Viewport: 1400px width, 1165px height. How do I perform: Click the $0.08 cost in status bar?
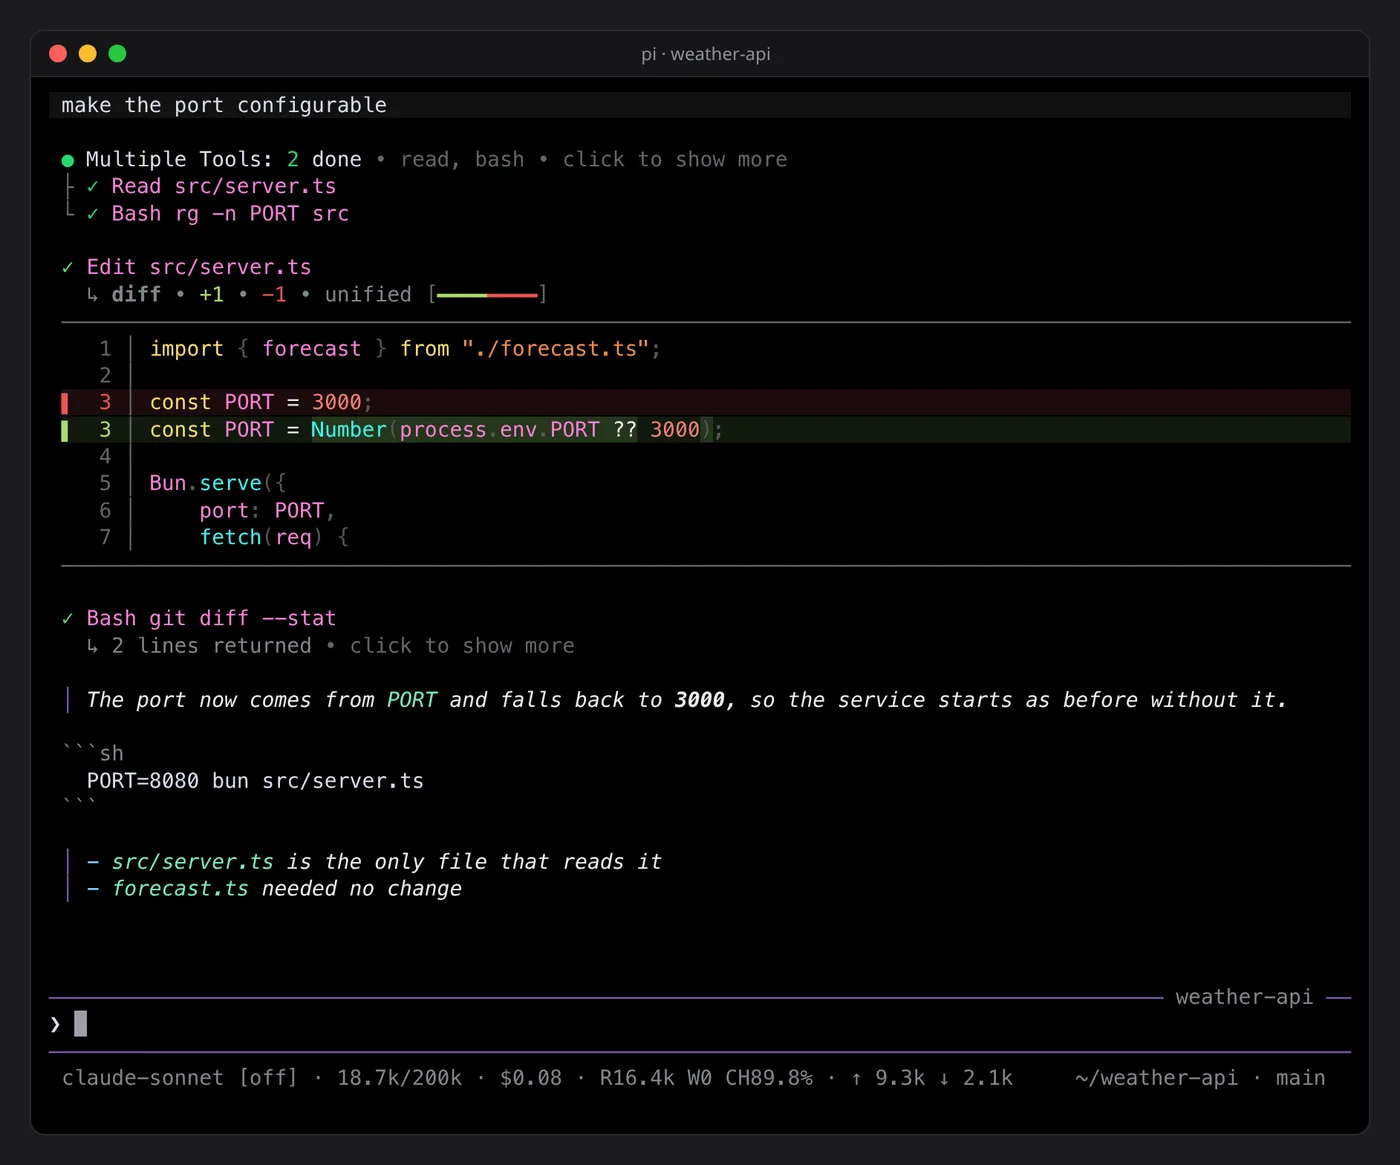click(x=531, y=1078)
